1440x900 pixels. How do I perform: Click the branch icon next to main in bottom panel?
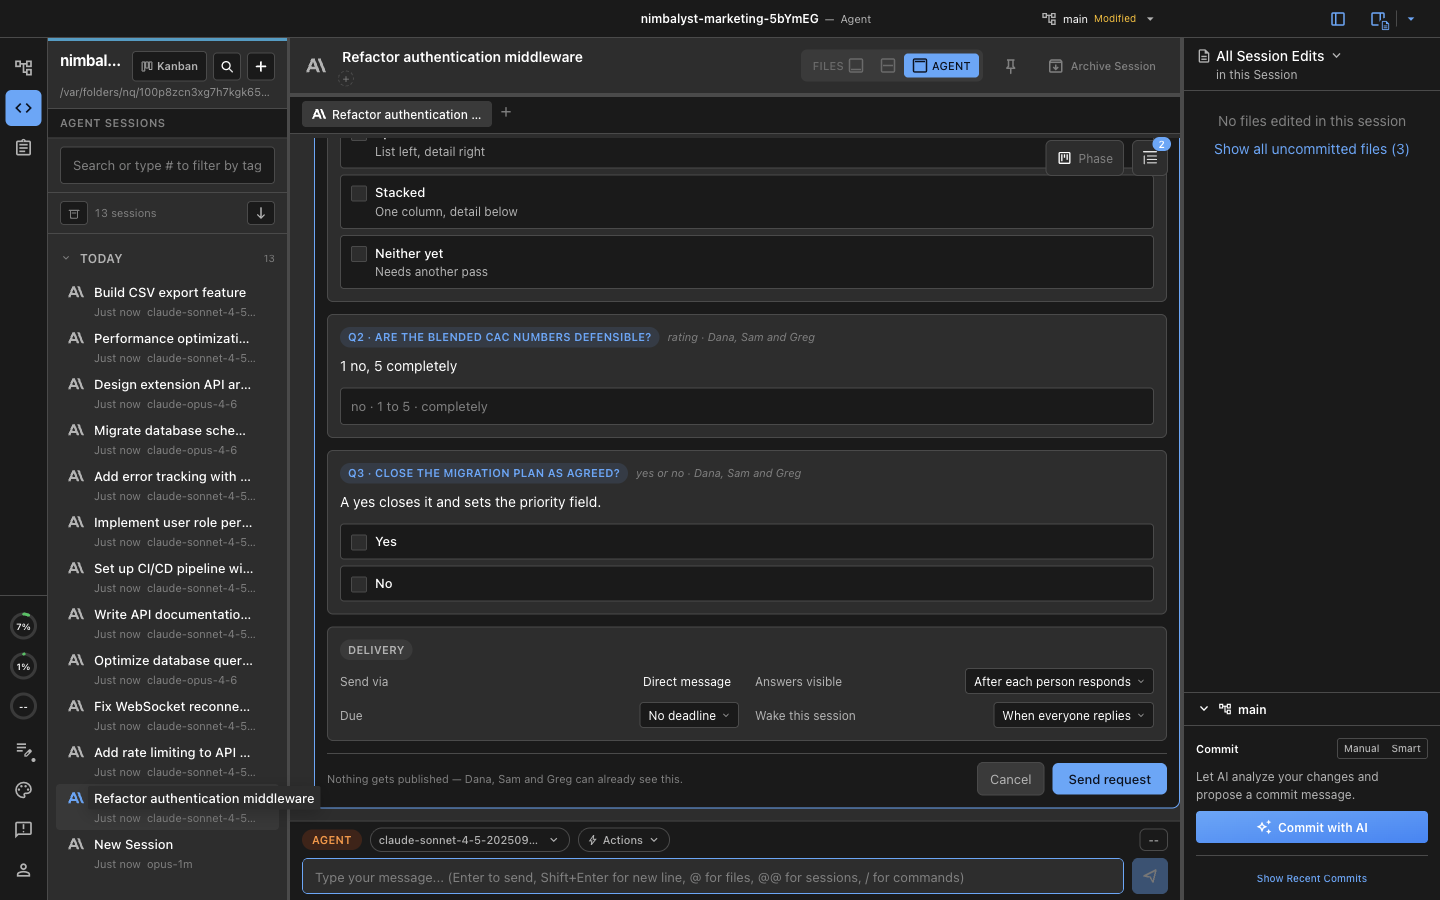coord(1225,709)
